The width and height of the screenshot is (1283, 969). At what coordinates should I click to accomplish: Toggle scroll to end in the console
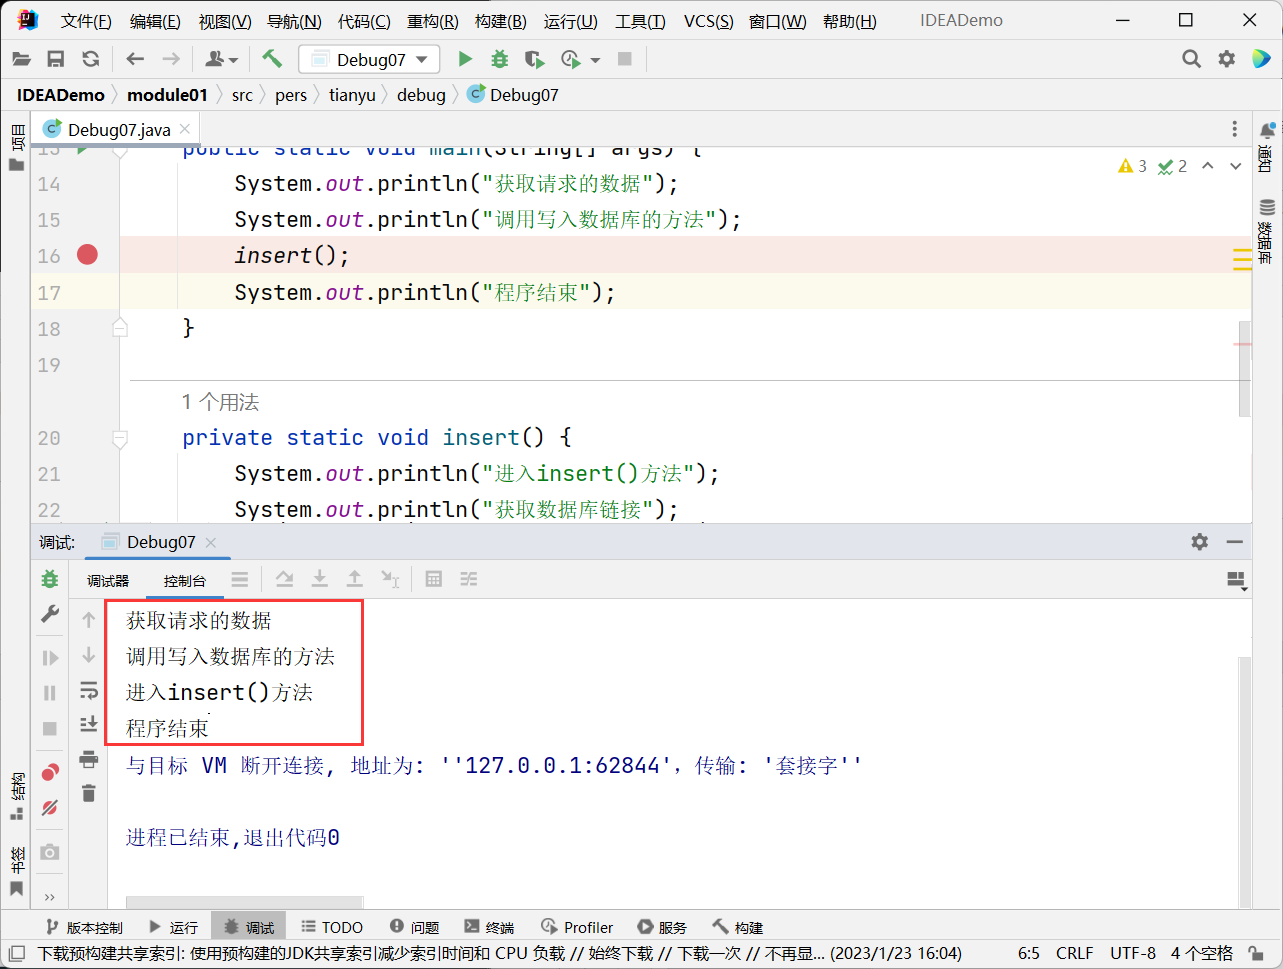click(x=89, y=724)
